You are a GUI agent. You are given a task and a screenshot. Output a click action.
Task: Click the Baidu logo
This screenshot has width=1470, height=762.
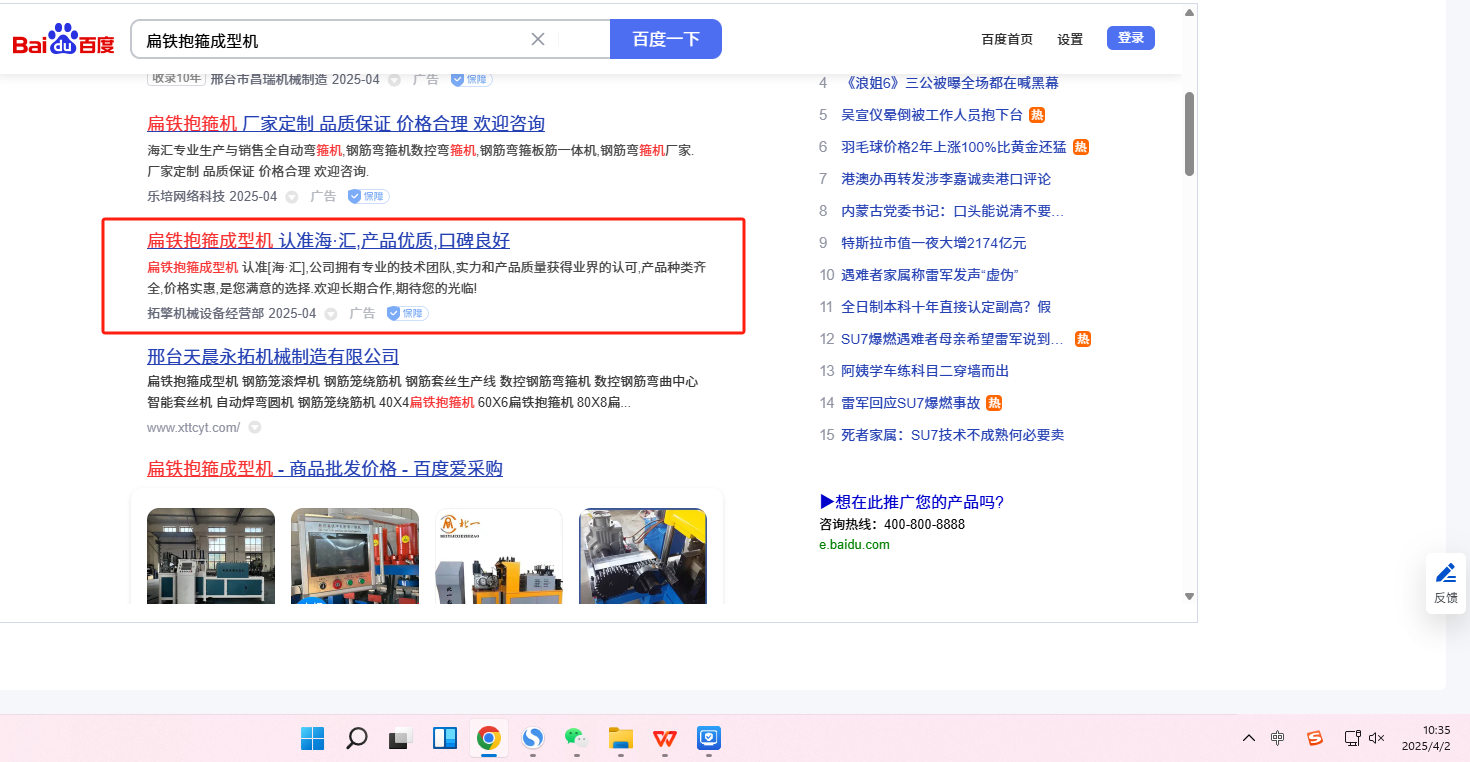[x=63, y=40]
